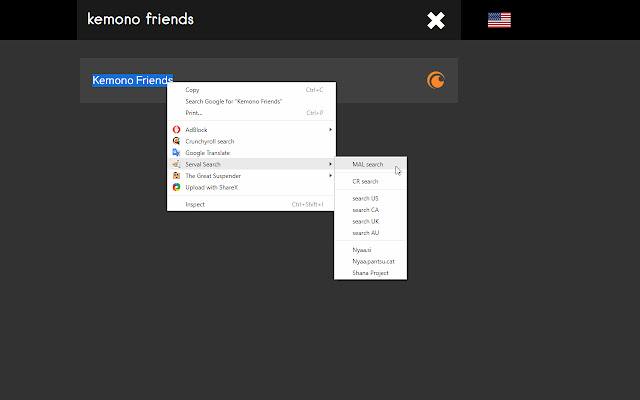Select Print... in context menu
Image resolution: width=640 pixels, height=400 pixels.
pos(251,113)
